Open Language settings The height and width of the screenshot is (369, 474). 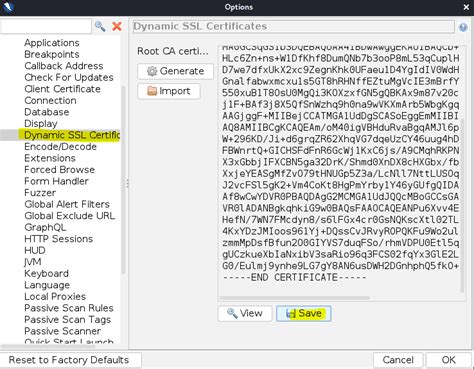point(47,285)
